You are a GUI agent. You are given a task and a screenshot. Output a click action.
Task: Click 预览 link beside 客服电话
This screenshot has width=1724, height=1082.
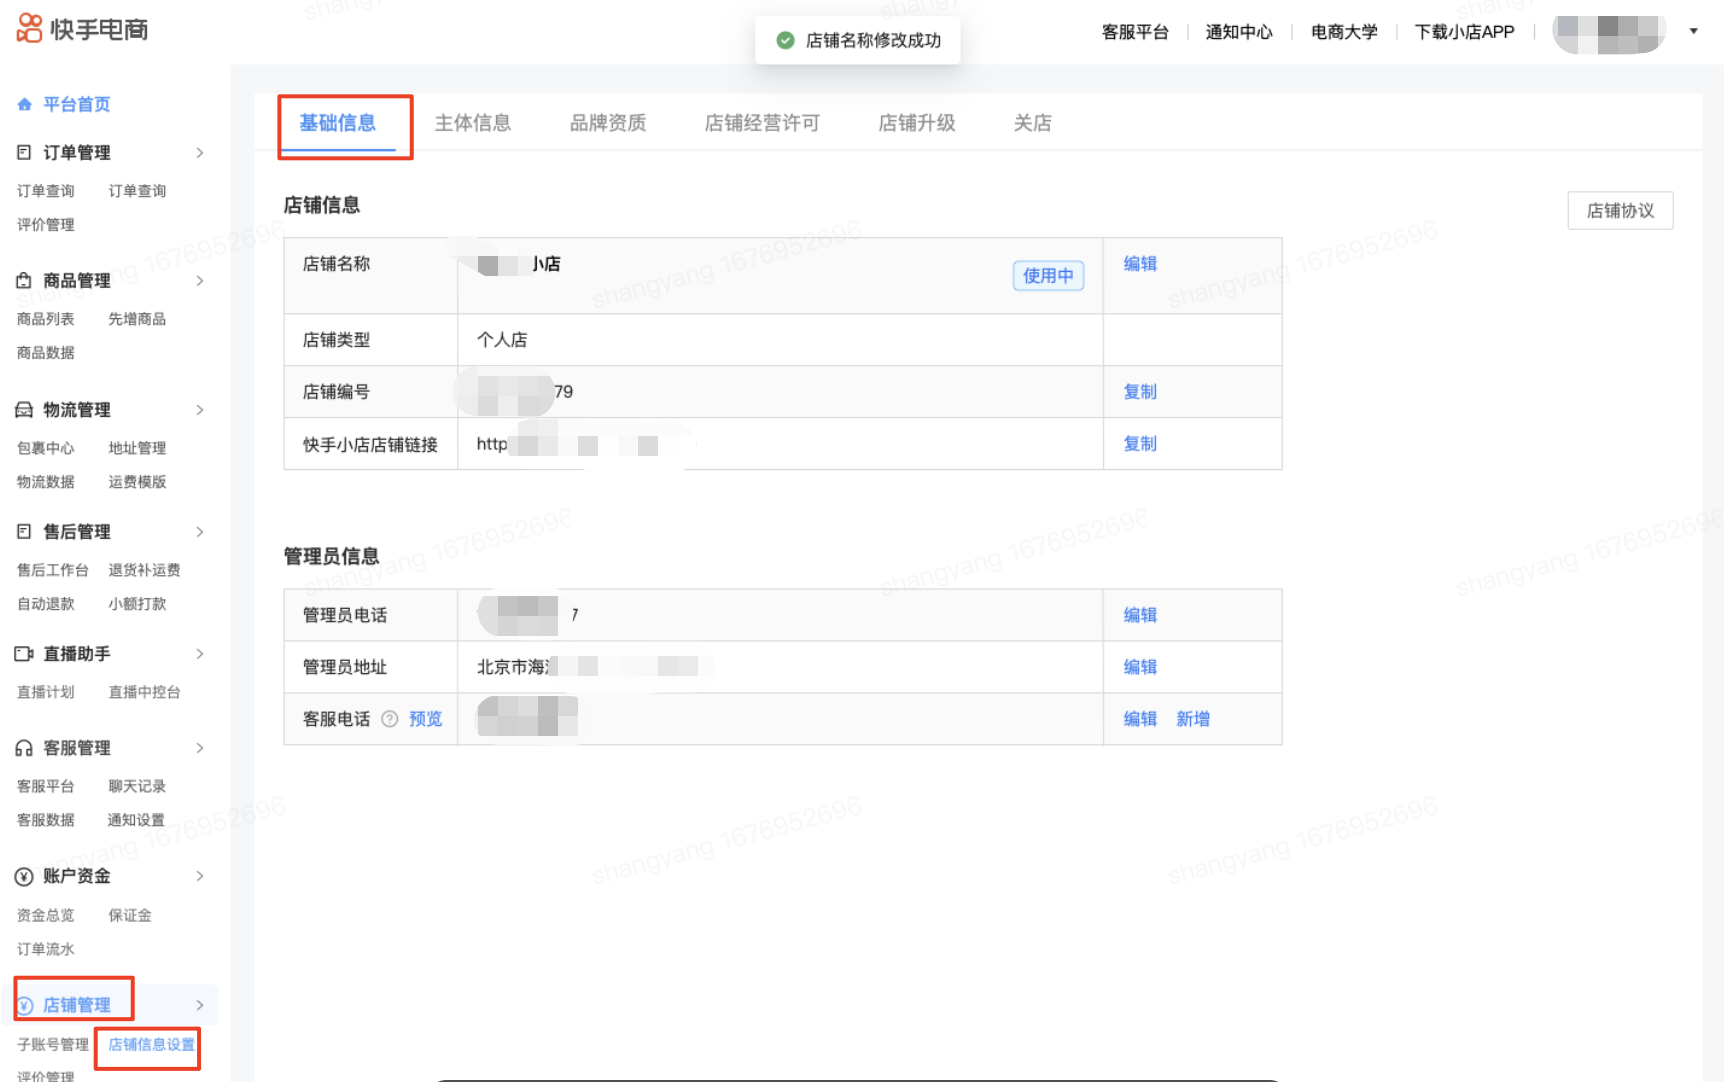pos(425,719)
